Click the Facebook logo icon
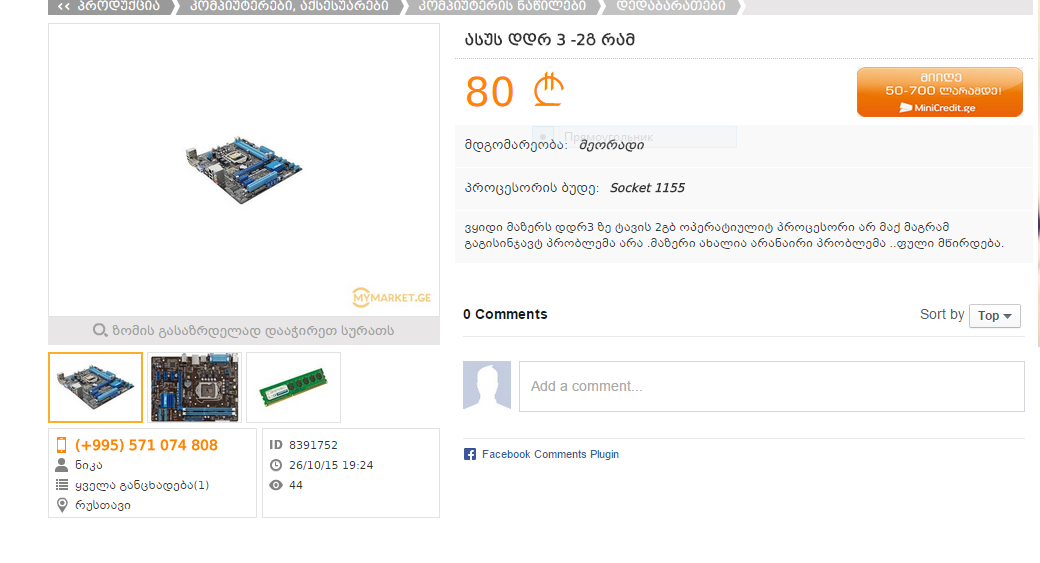The width and height of the screenshot is (1040, 563). click(470, 454)
